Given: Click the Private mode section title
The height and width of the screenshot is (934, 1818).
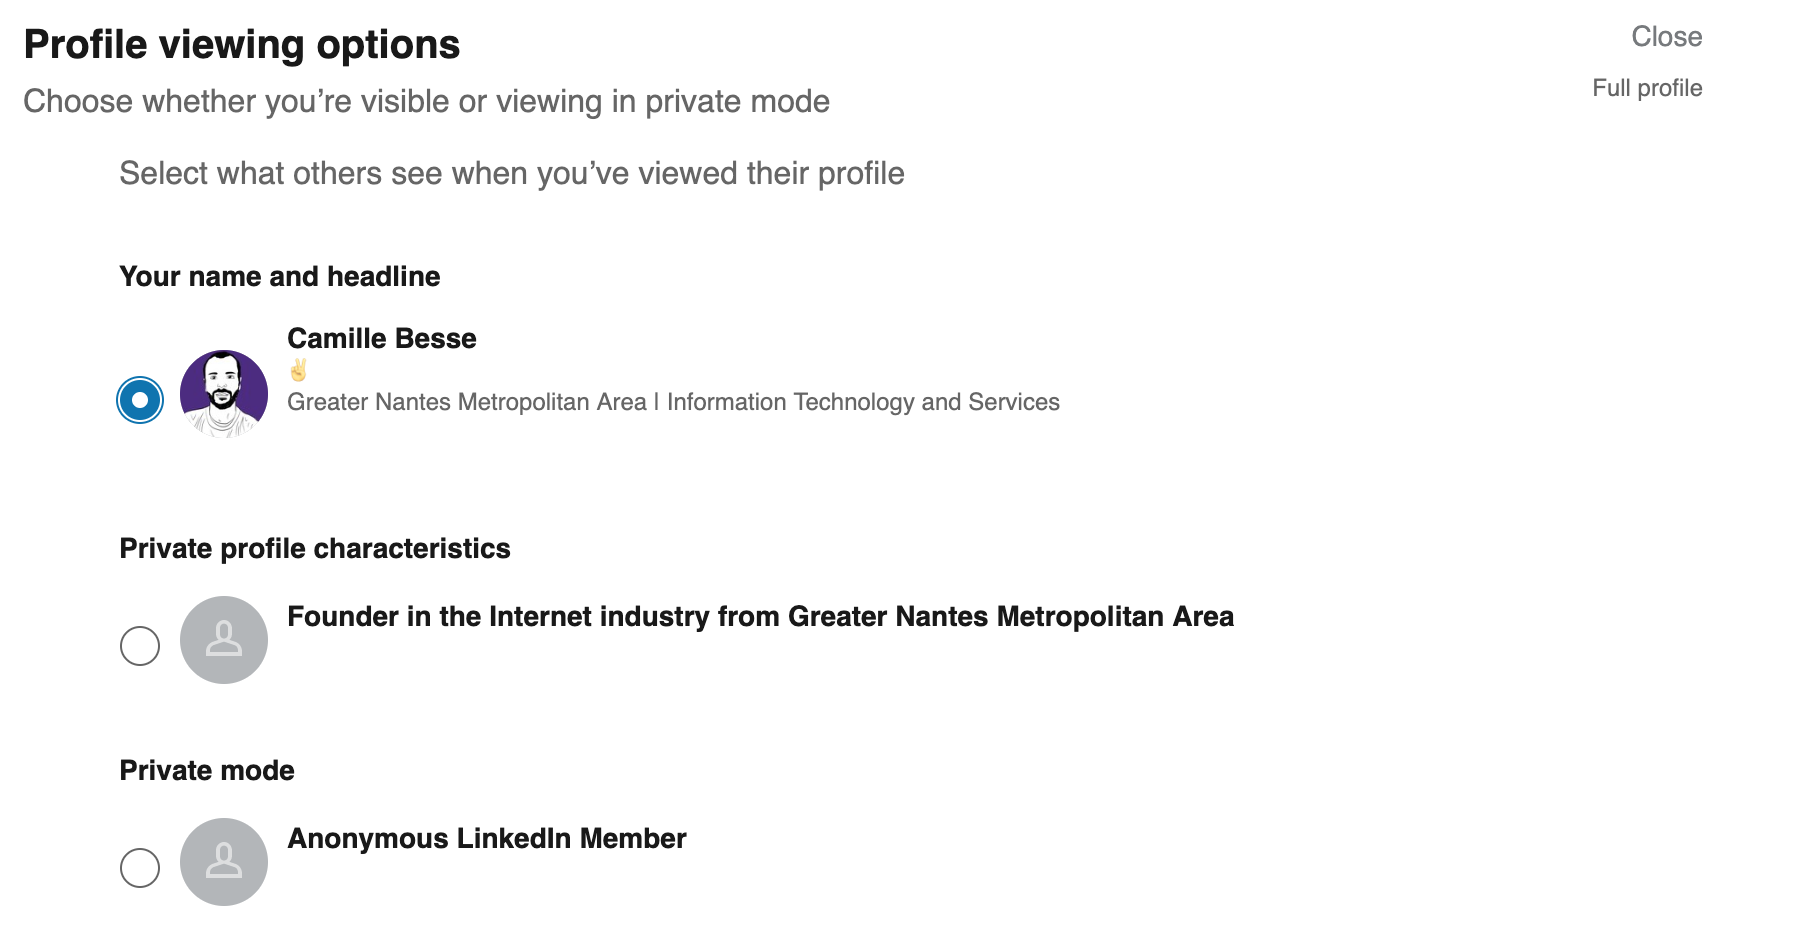Looking at the screenshot, I should 207,771.
